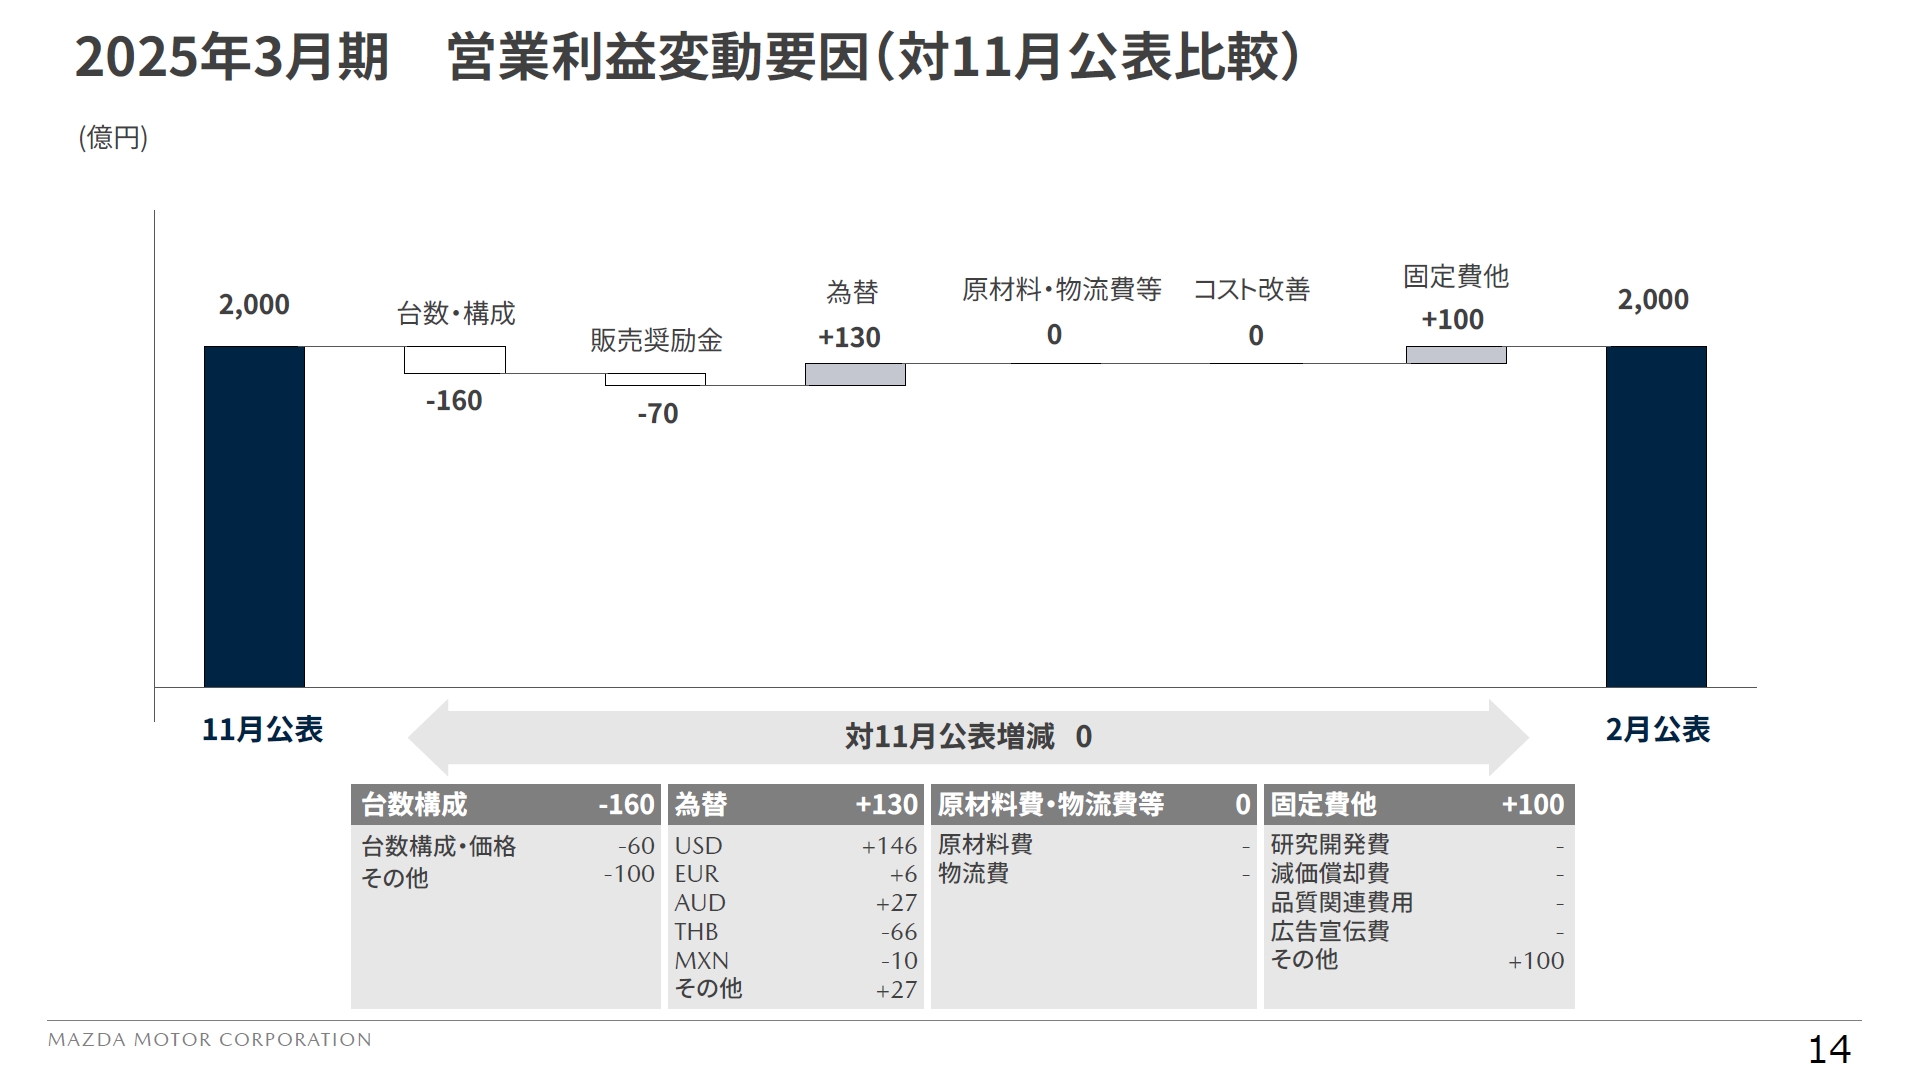Select the 台数・構成 -160 bar segment
1911x1076 pixels.
click(x=455, y=360)
